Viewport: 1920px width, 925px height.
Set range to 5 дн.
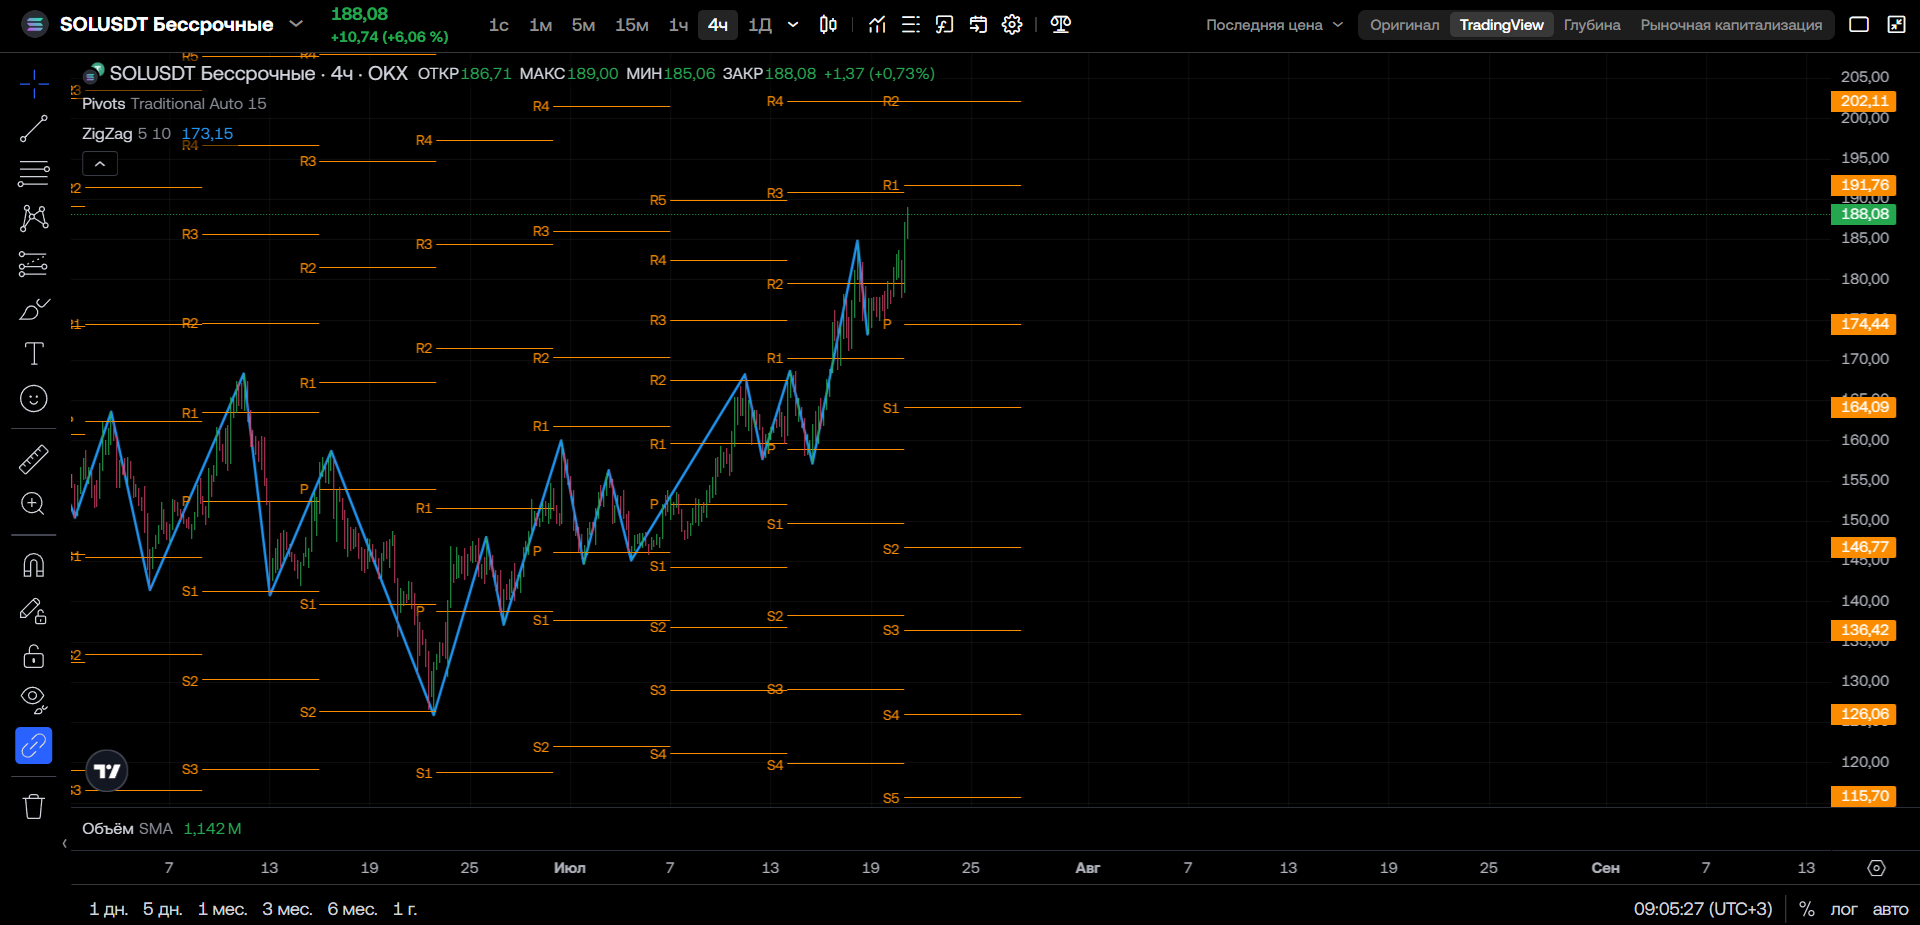pyautogui.click(x=162, y=909)
